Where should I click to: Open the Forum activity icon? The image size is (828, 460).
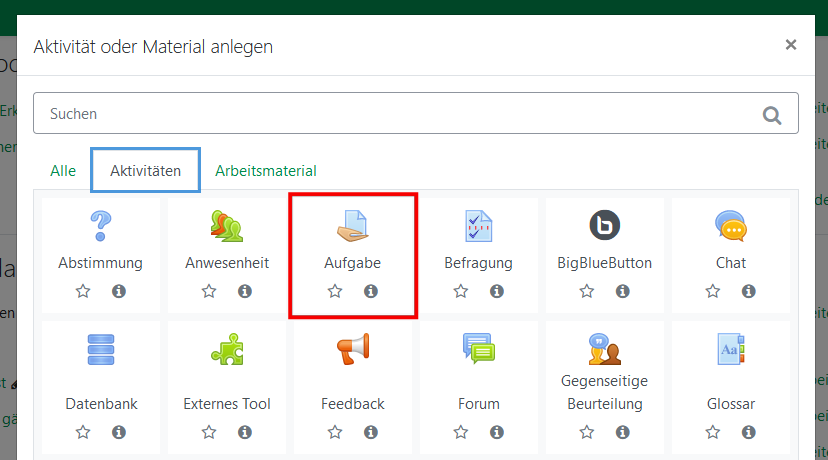[x=478, y=349]
